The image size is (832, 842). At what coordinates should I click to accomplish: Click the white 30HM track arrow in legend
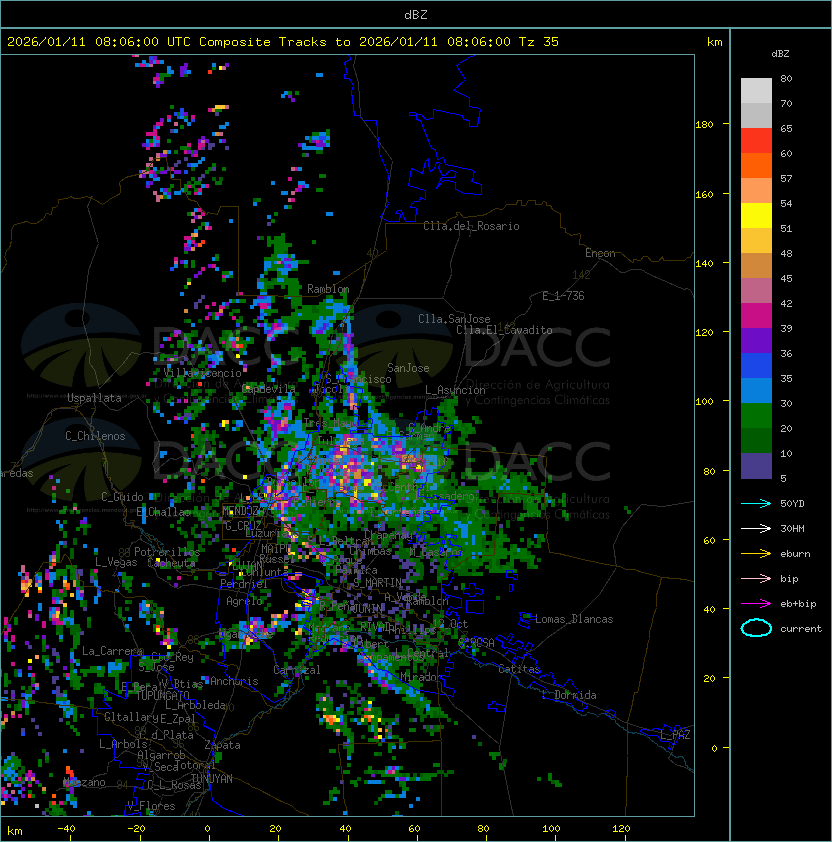(x=756, y=528)
